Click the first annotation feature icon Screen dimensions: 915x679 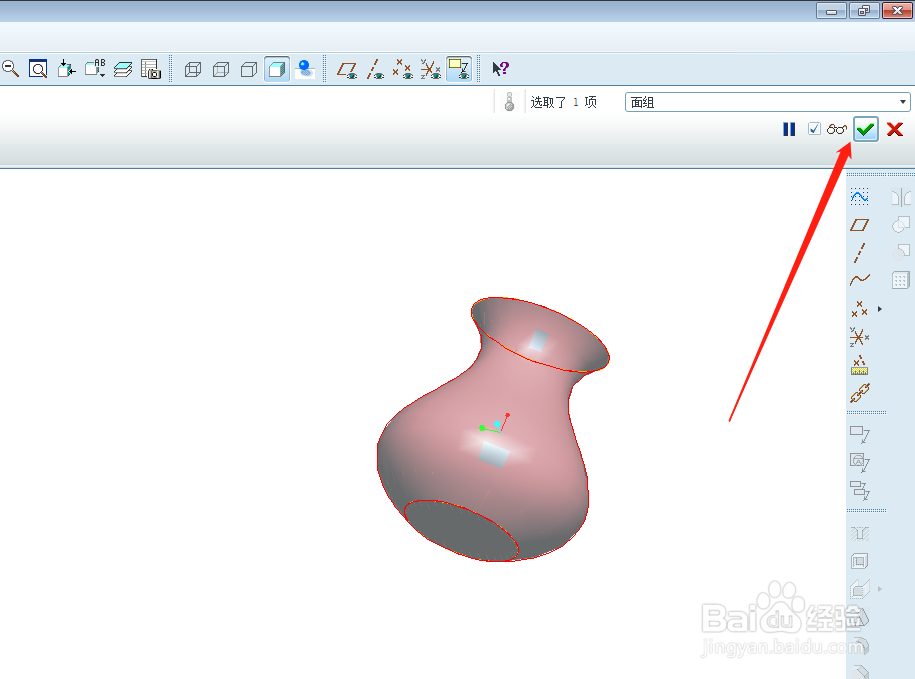click(860, 434)
